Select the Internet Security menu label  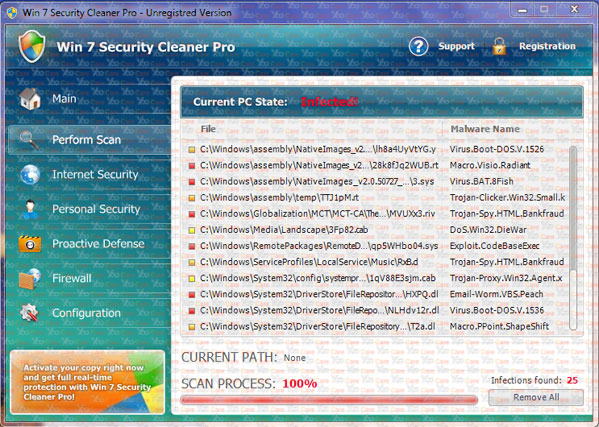click(95, 175)
